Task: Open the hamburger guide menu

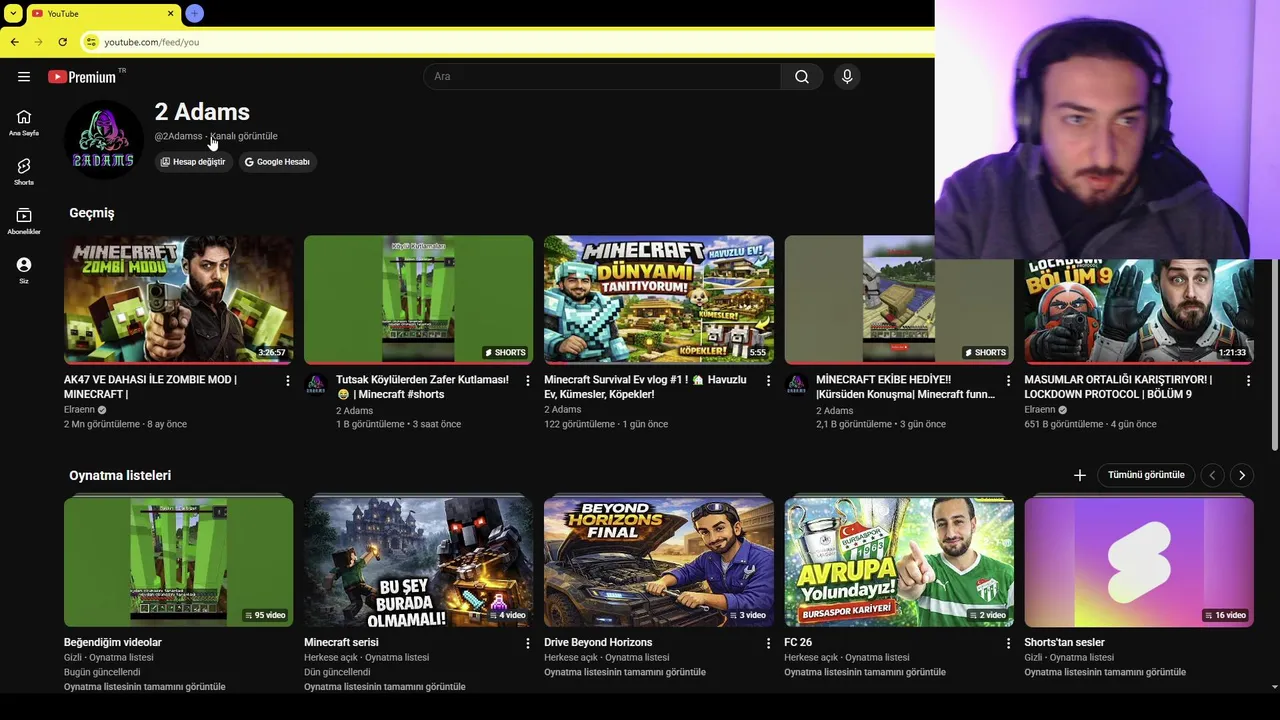Action: pos(24,77)
